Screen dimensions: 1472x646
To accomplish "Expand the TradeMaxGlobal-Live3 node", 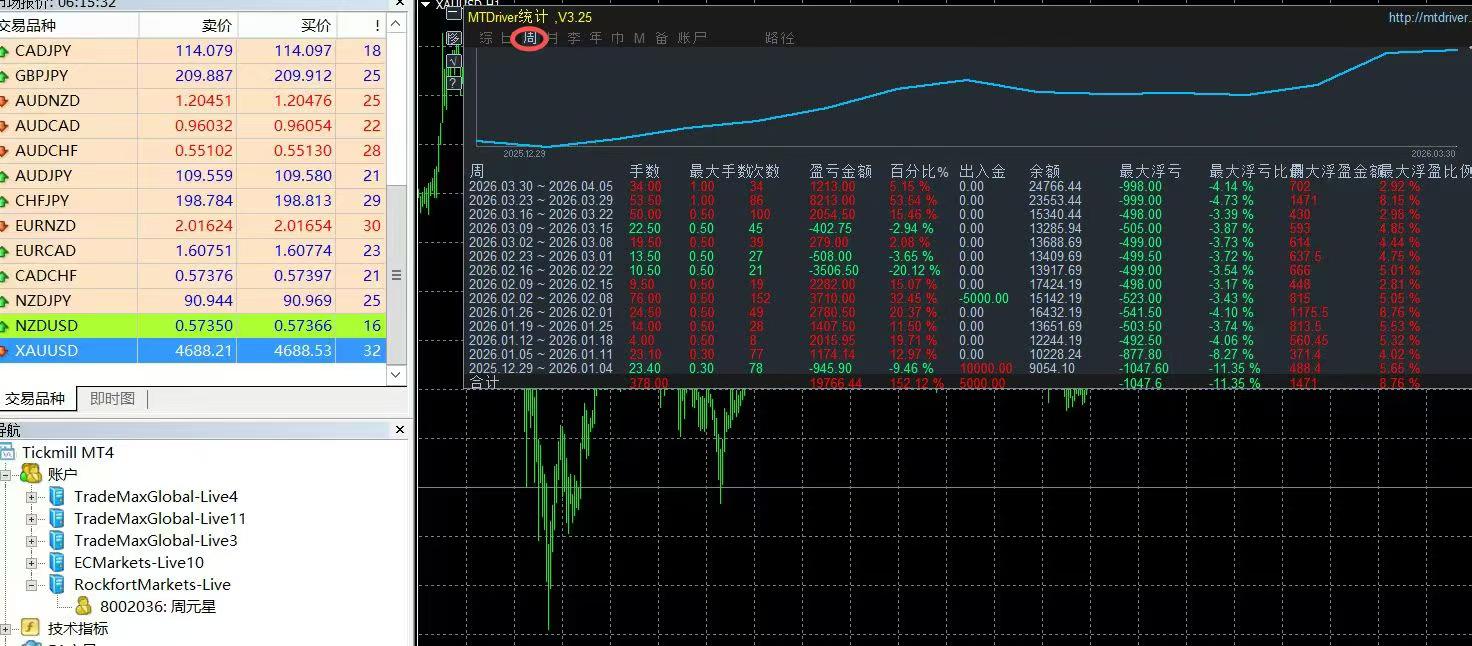I will coord(31,541).
